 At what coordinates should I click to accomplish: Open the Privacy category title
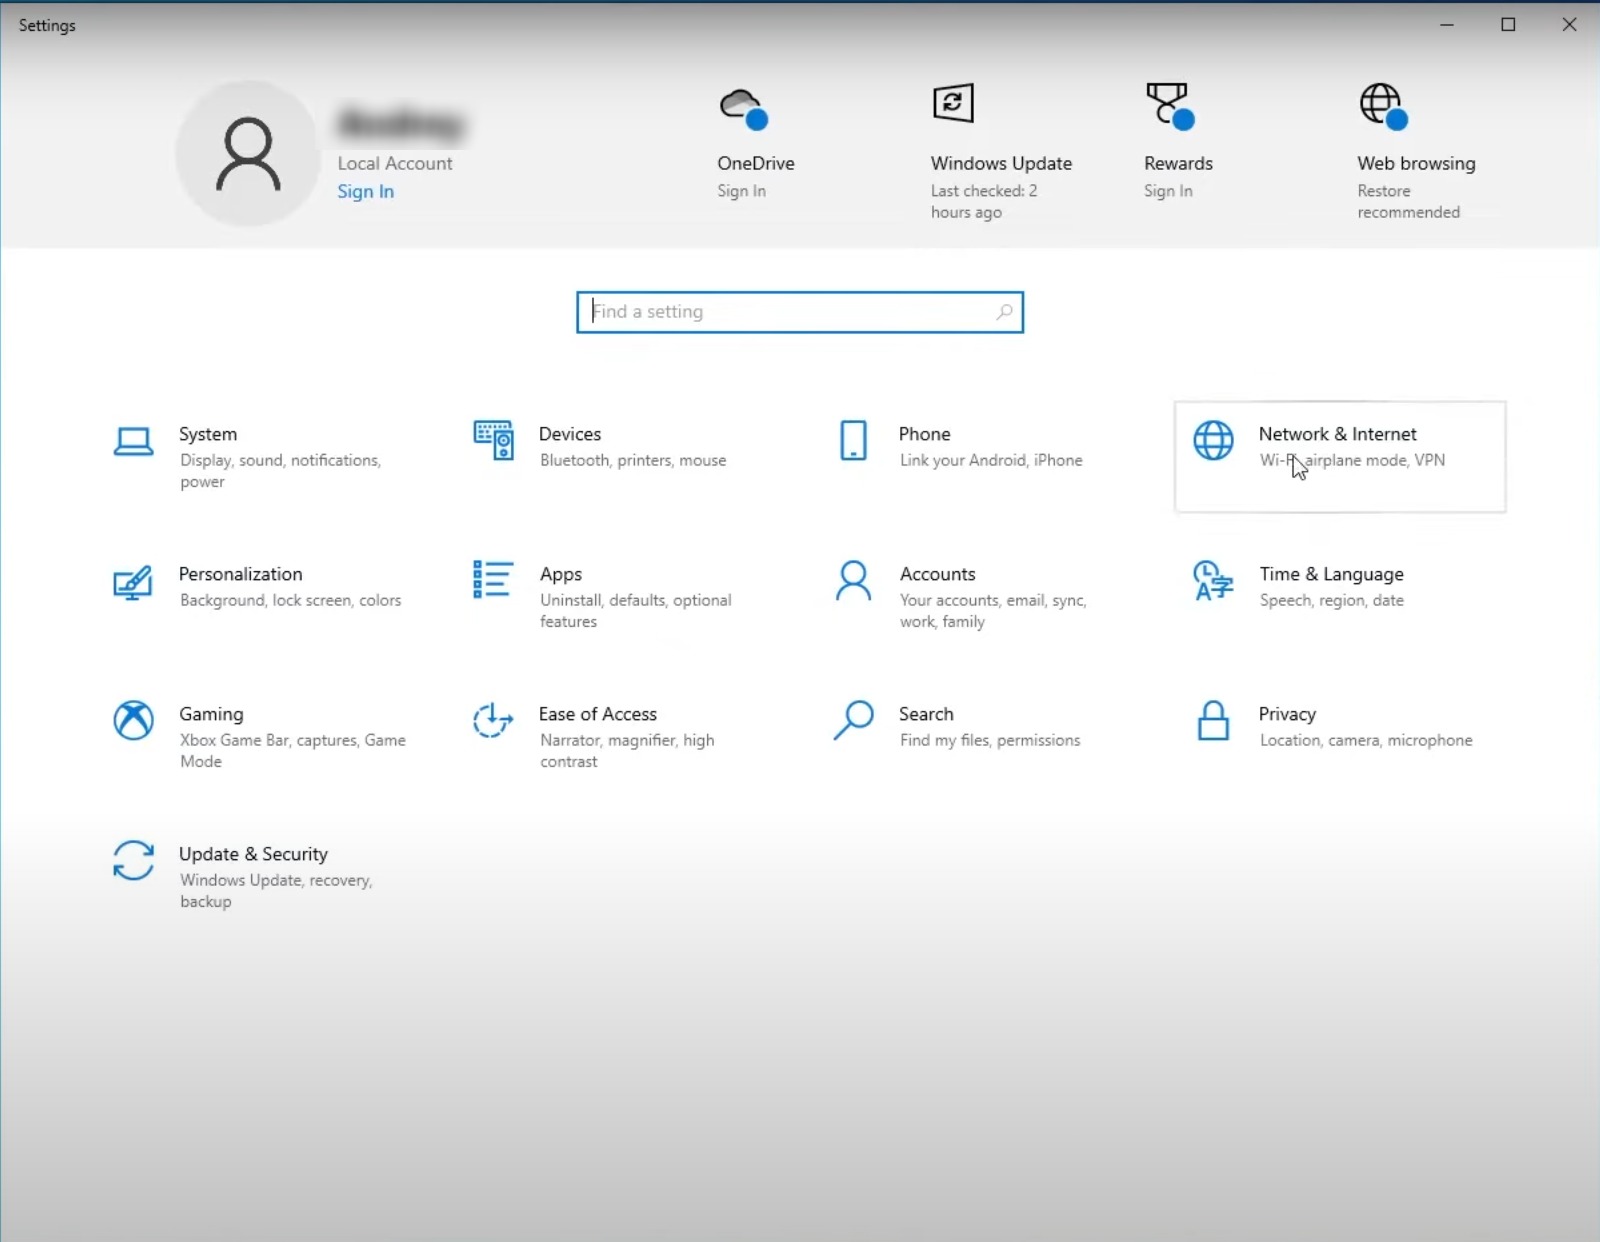(x=1287, y=714)
